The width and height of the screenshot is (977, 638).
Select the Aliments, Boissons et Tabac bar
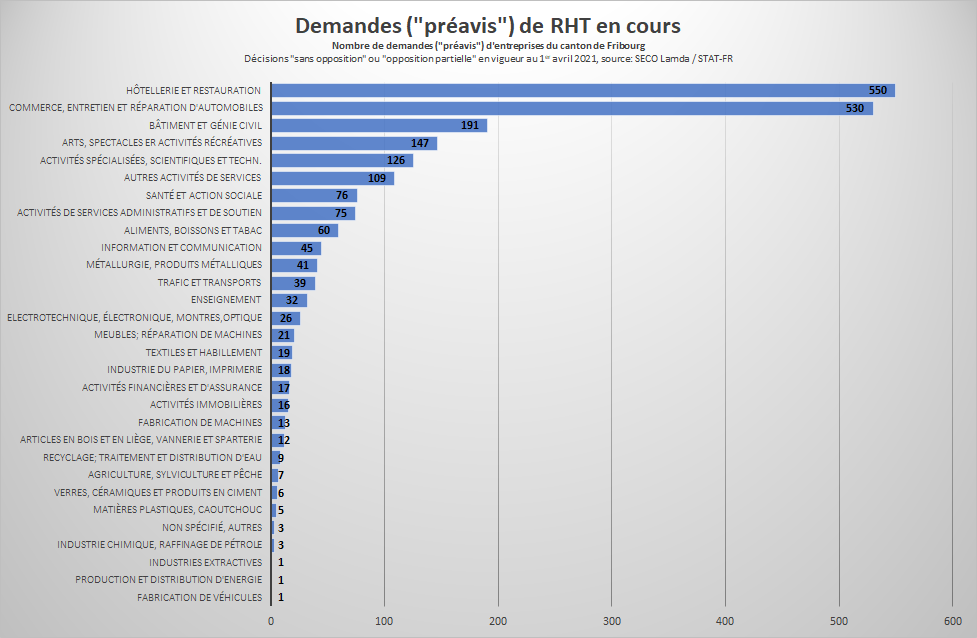[x=304, y=230]
